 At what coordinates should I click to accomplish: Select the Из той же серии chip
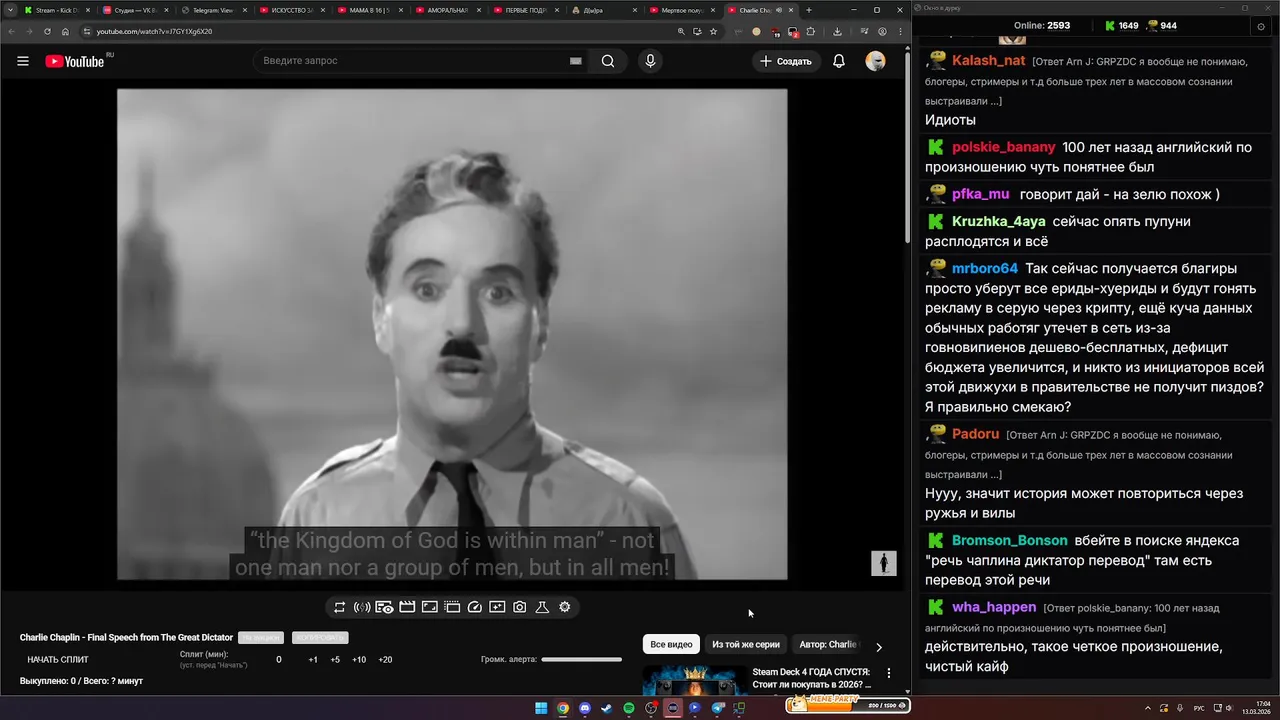pos(746,645)
